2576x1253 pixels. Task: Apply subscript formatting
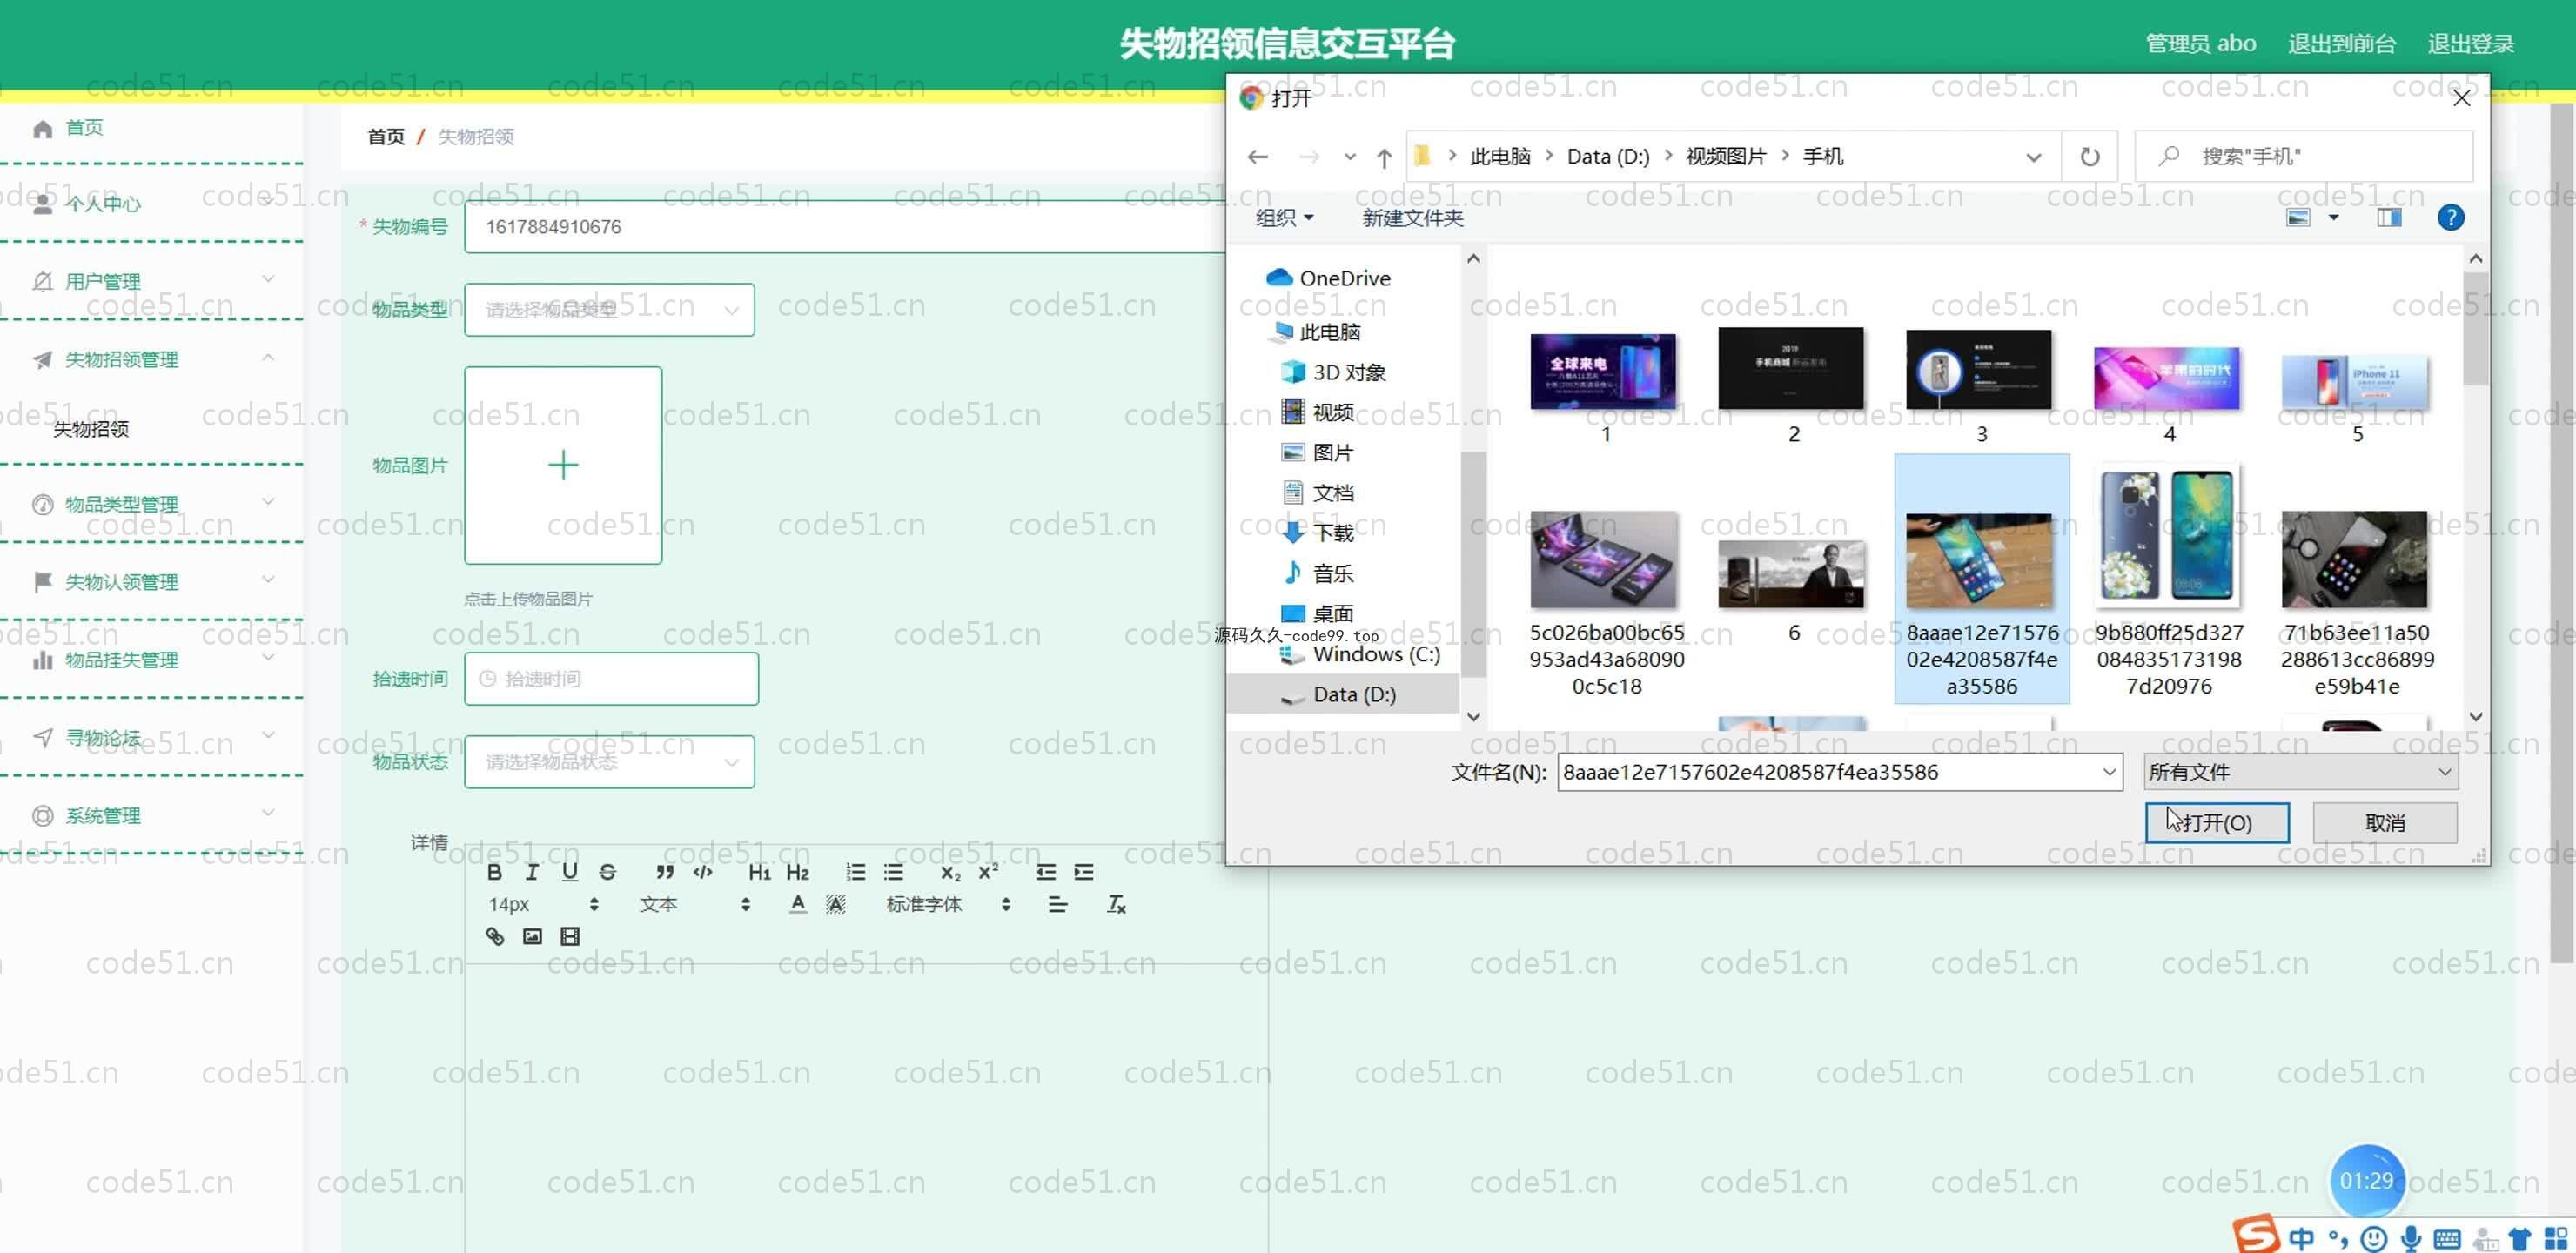950,872
